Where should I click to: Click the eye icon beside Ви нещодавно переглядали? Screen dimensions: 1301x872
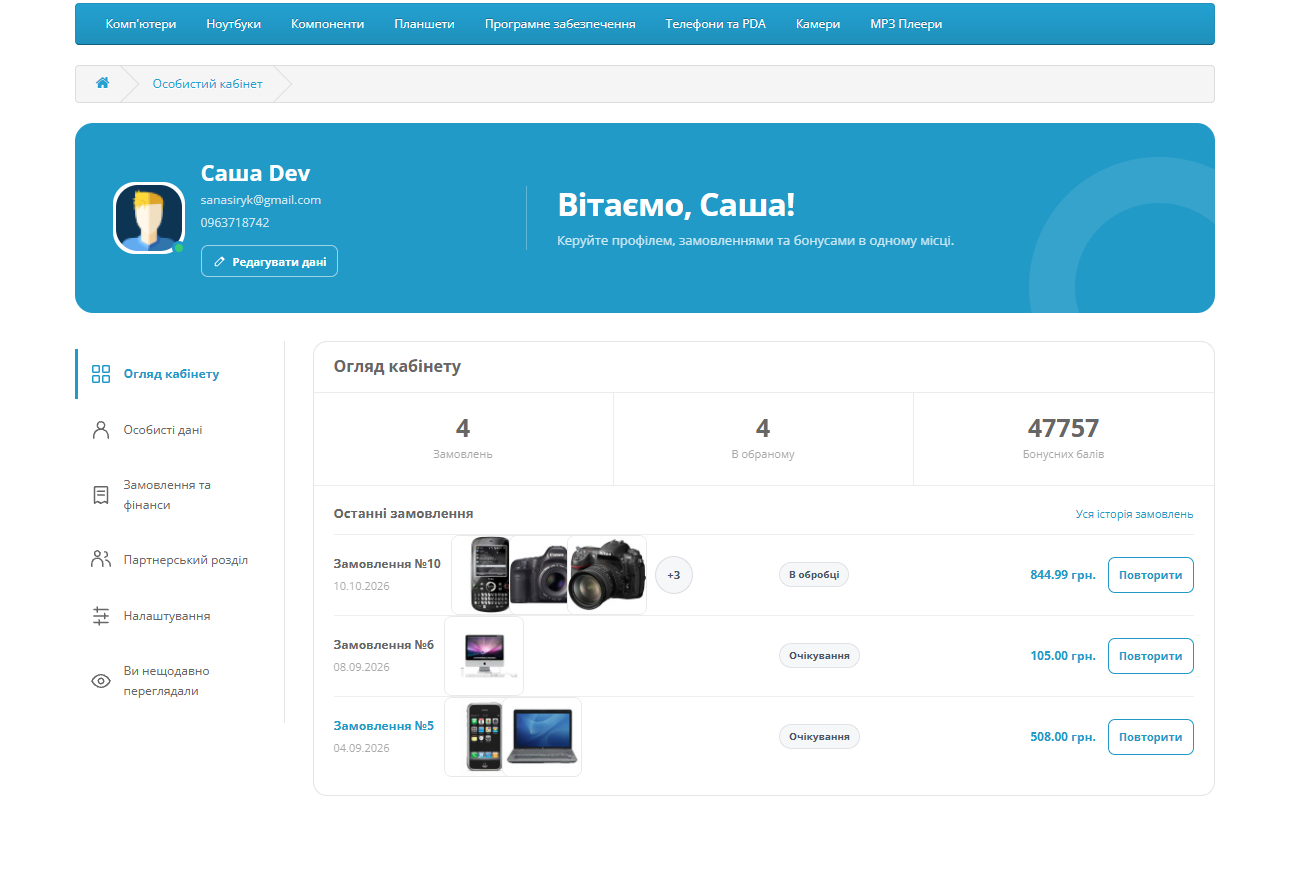click(x=101, y=681)
